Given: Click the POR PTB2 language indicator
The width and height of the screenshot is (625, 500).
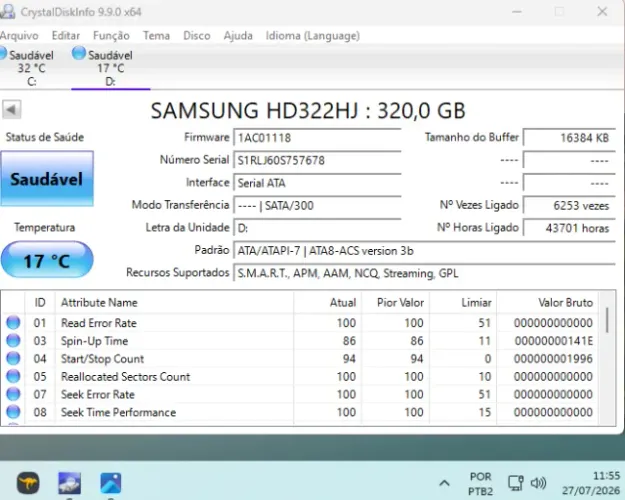Looking at the screenshot, I should pyautogui.click(x=480, y=484).
